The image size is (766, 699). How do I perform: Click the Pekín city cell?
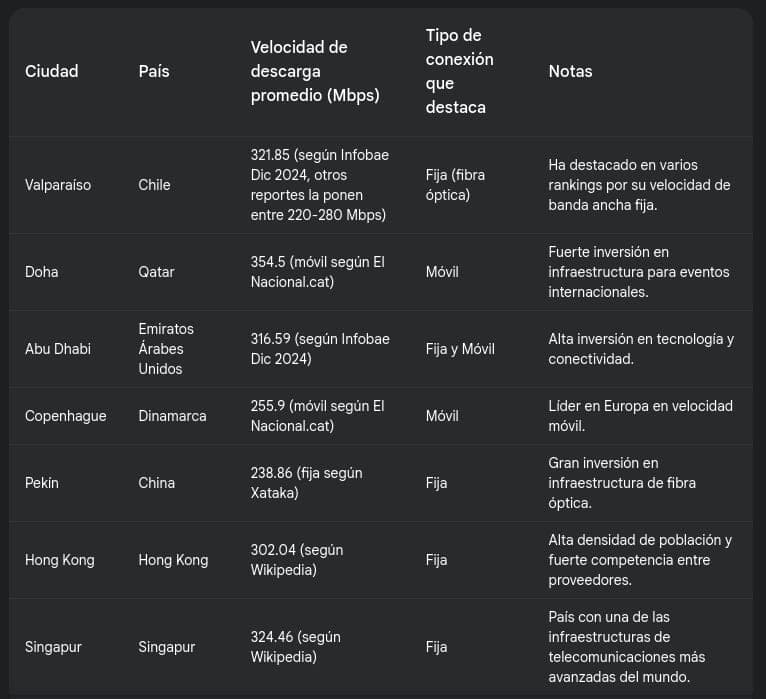click(42, 483)
